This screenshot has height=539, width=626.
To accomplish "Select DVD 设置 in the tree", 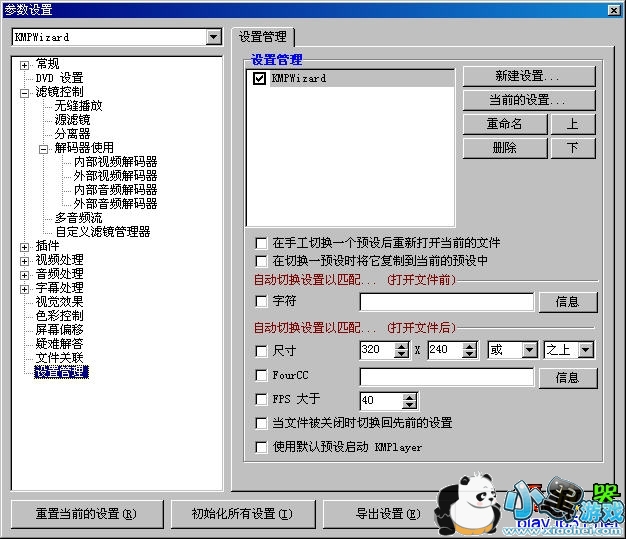I will point(59,78).
